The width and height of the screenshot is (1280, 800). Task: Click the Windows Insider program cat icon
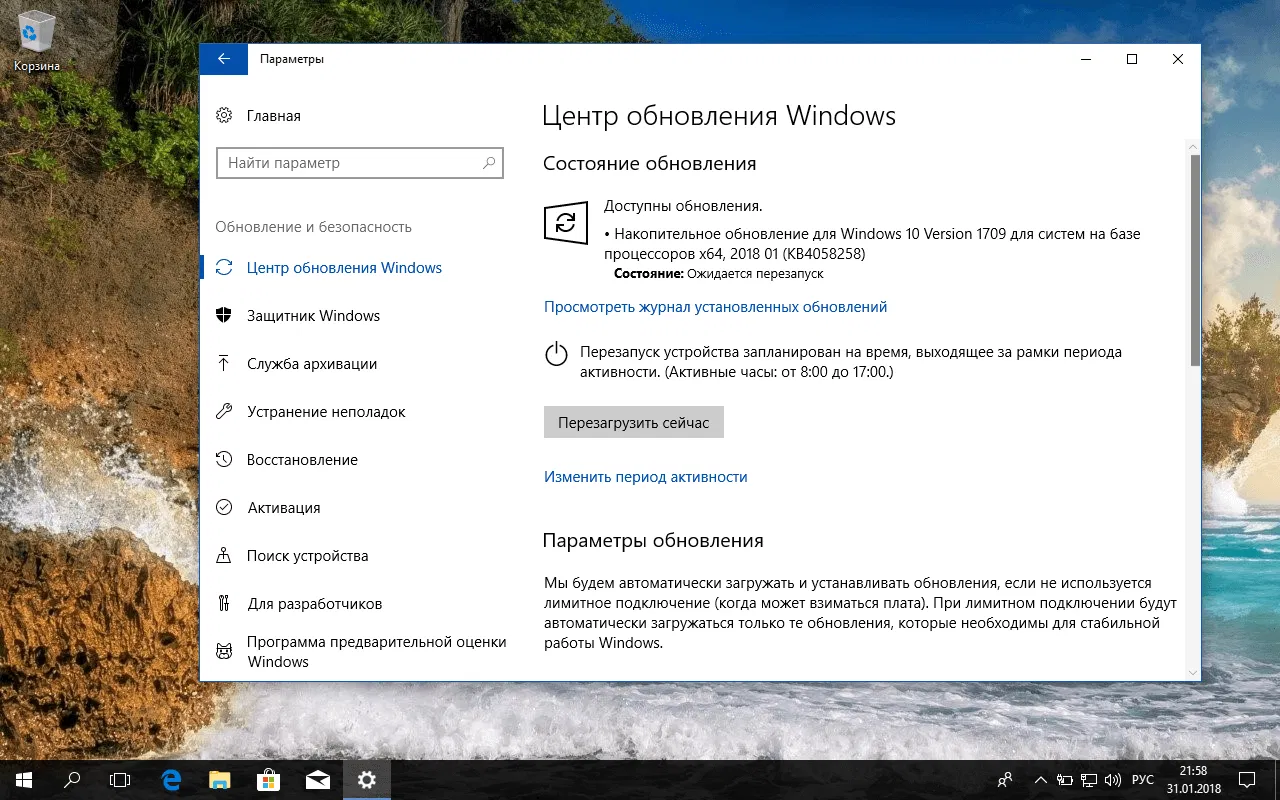pyautogui.click(x=224, y=652)
